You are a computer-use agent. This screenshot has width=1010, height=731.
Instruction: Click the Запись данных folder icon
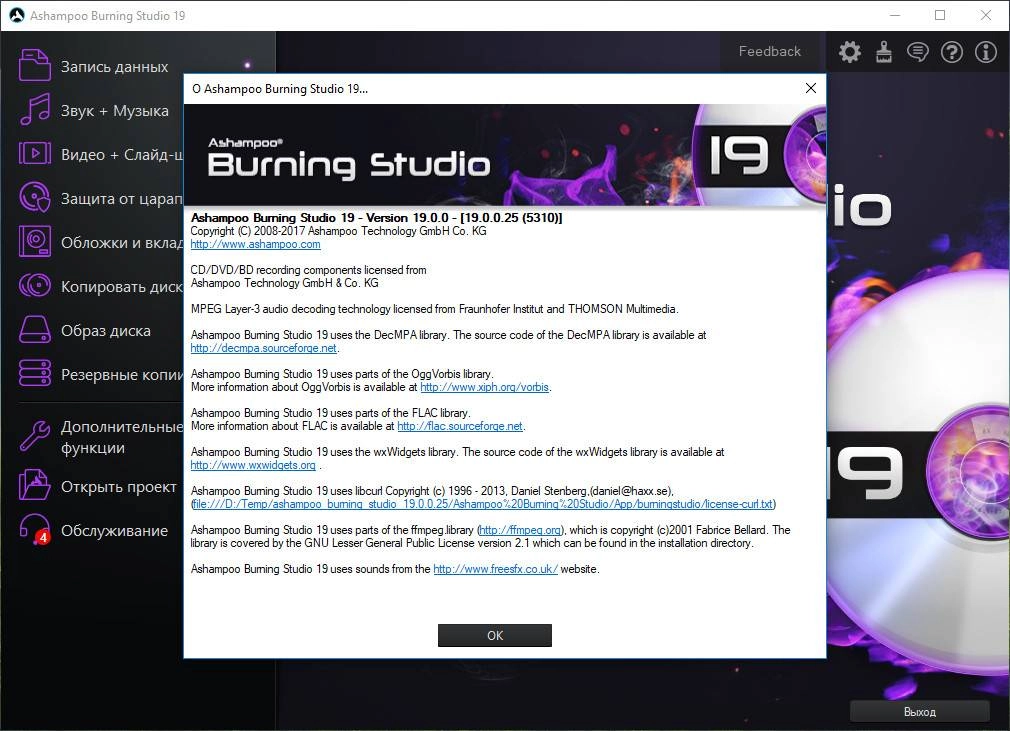[x=34, y=66]
